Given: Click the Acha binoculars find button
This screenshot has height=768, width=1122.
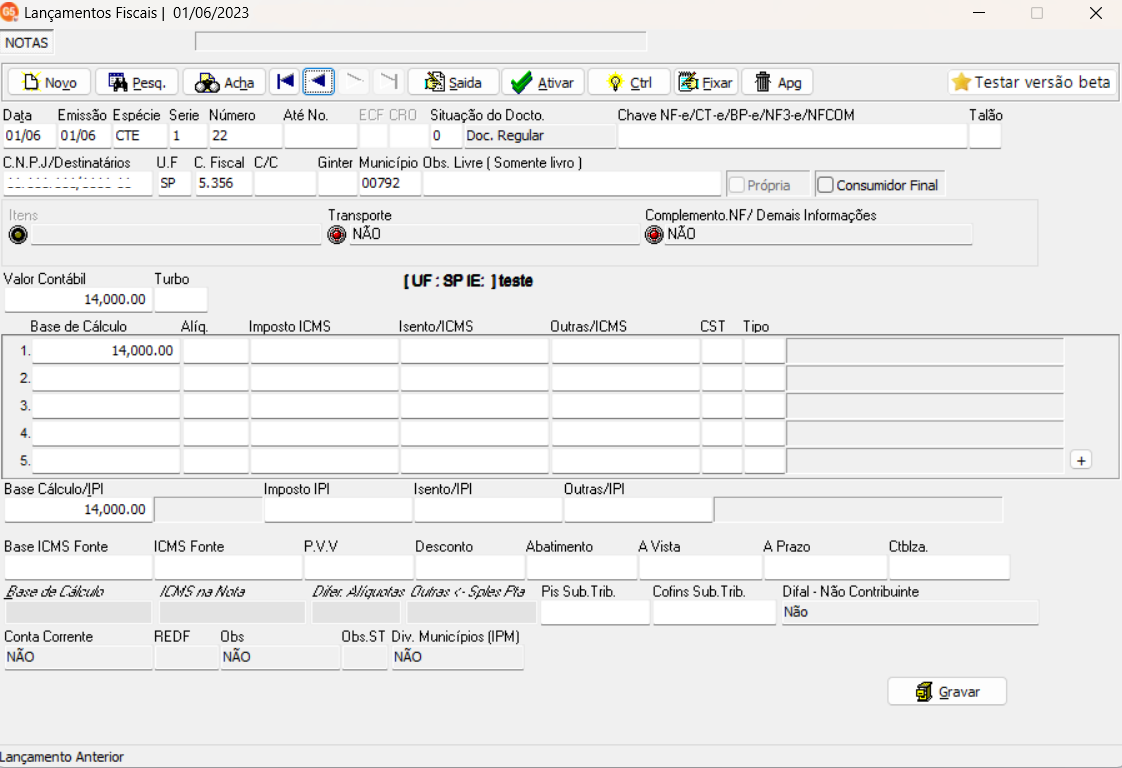Looking at the screenshot, I should coord(224,82).
